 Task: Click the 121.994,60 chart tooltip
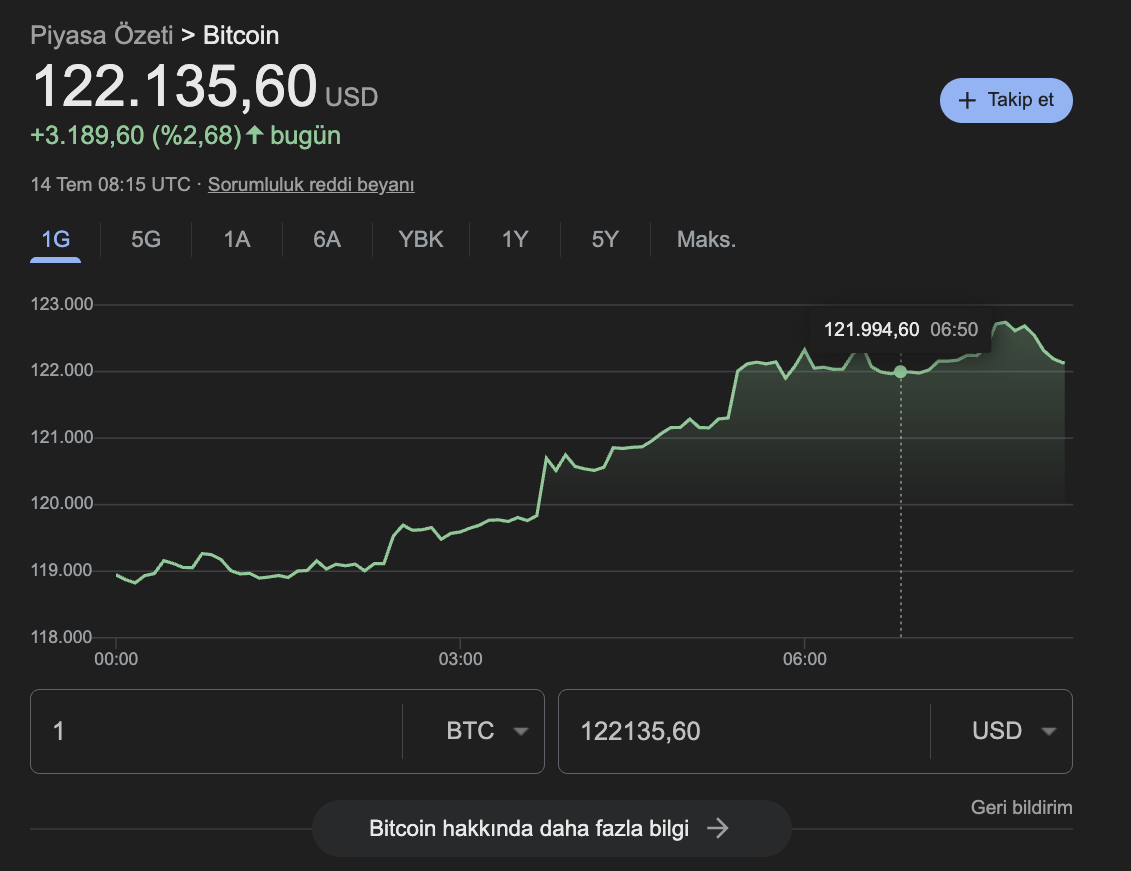click(x=901, y=330)
